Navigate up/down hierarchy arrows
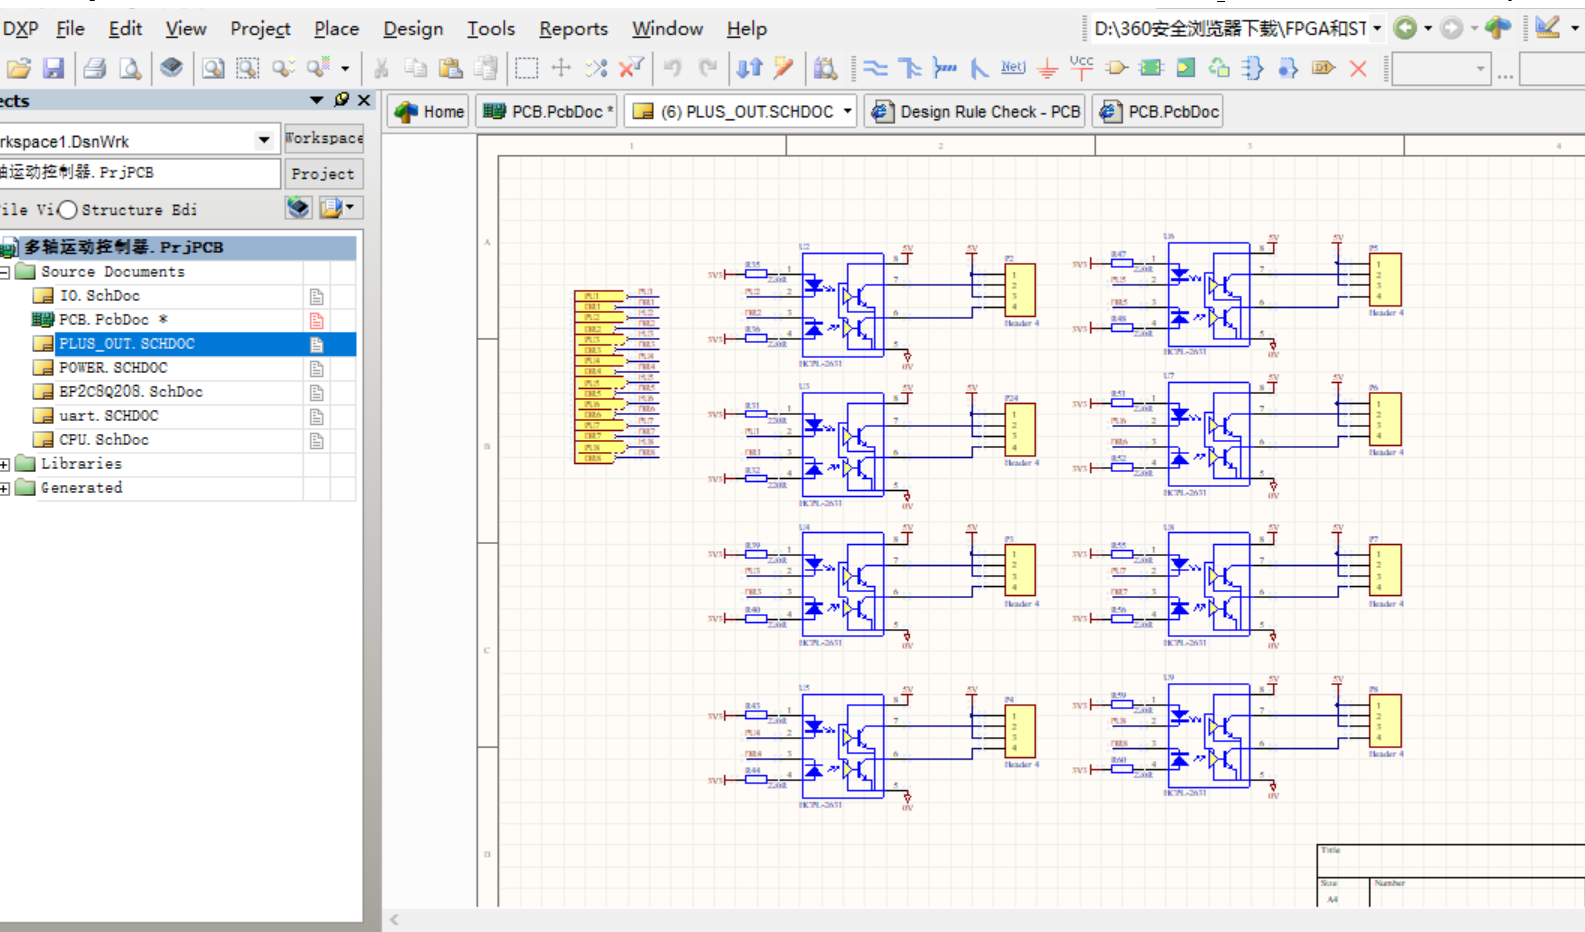The height and width of the screenshot is (932, 1585). tap(749, 68)
